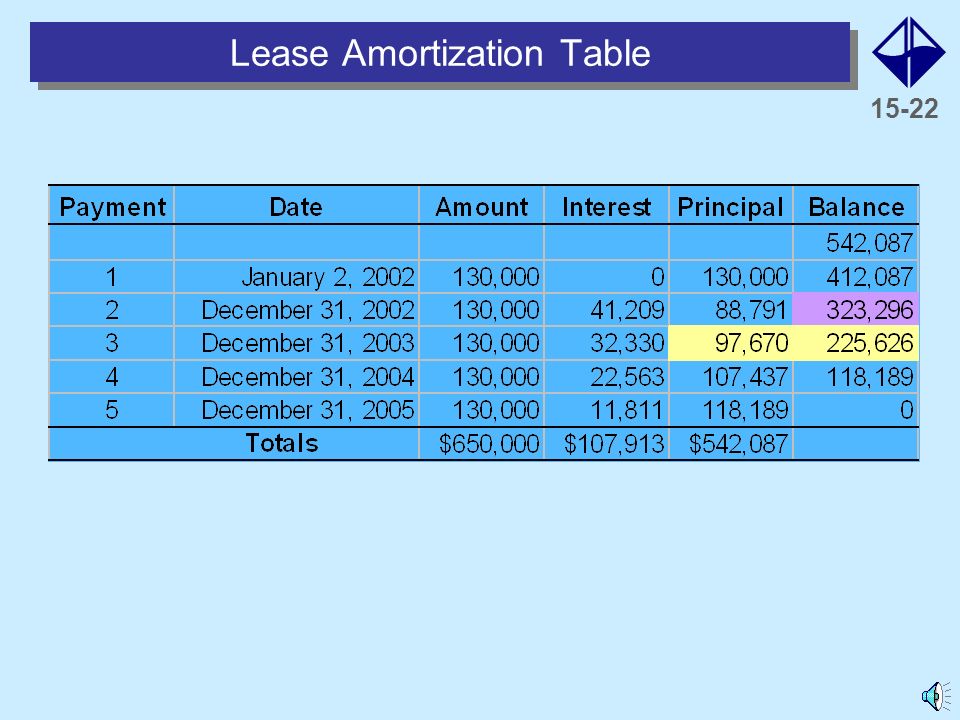
Task: Select the December 31, 2005 date cell
Action: coord(296,410)
